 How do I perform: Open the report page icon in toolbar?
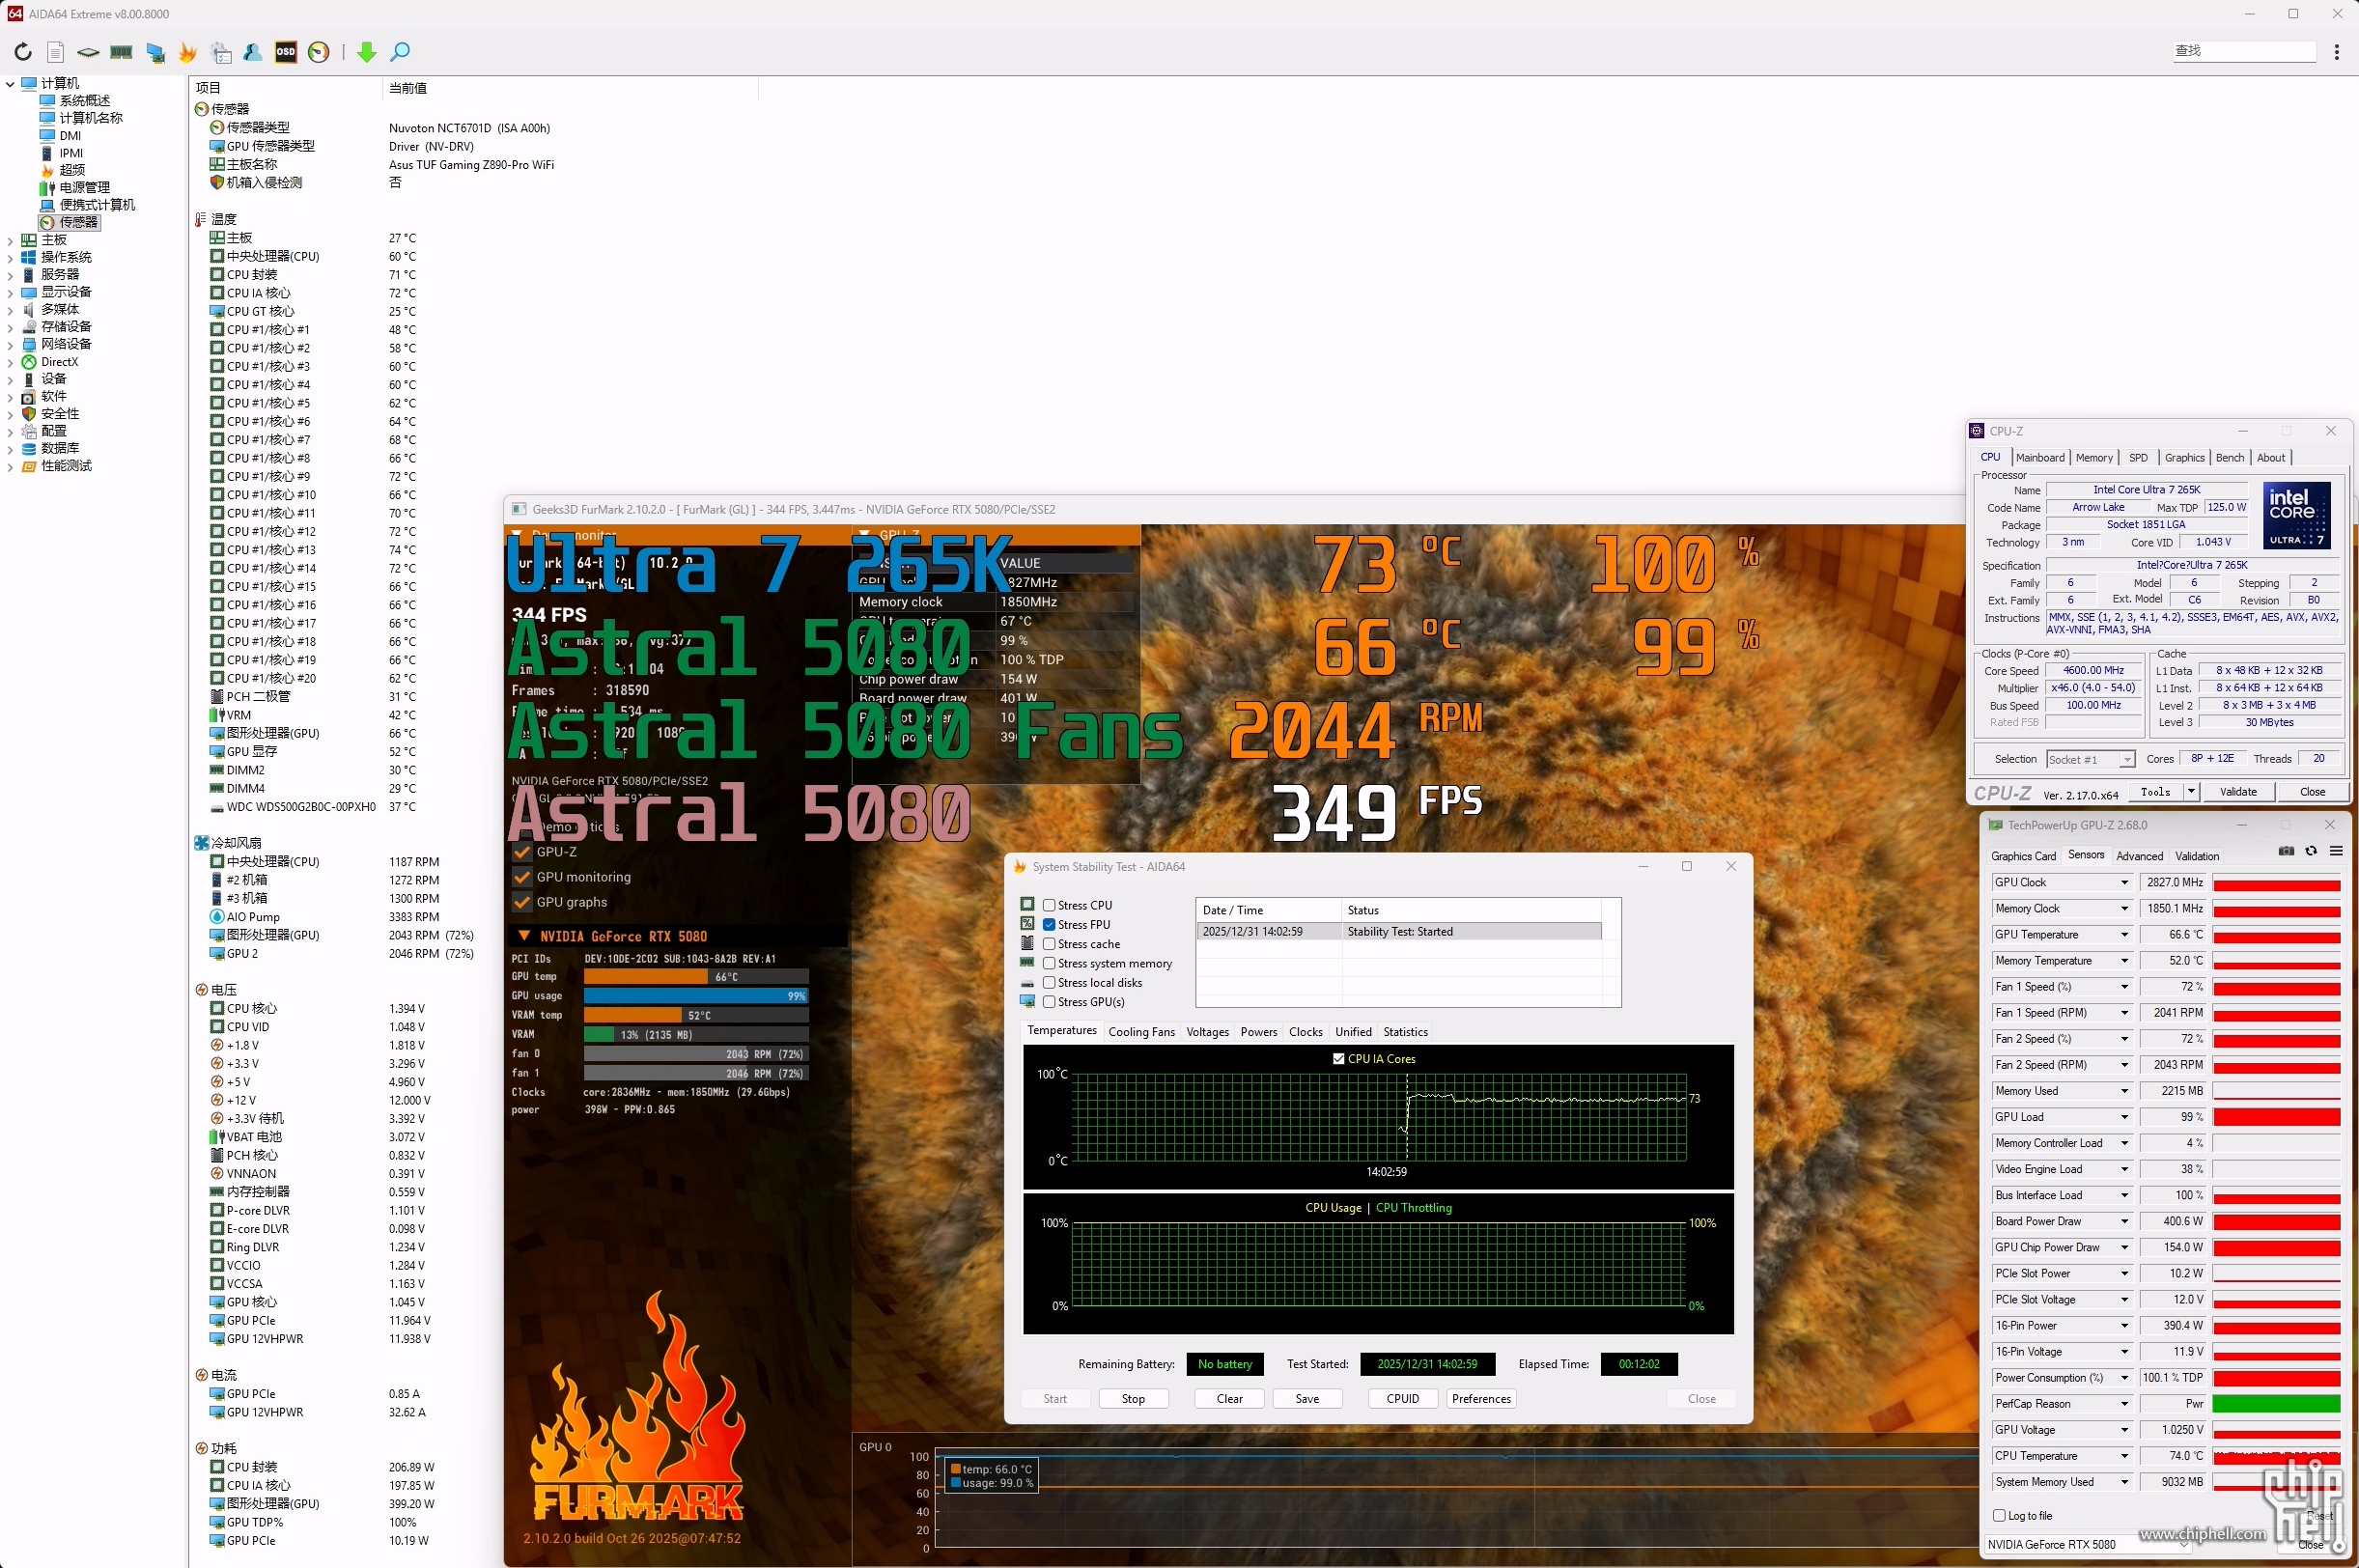click(x=56, y=52)
